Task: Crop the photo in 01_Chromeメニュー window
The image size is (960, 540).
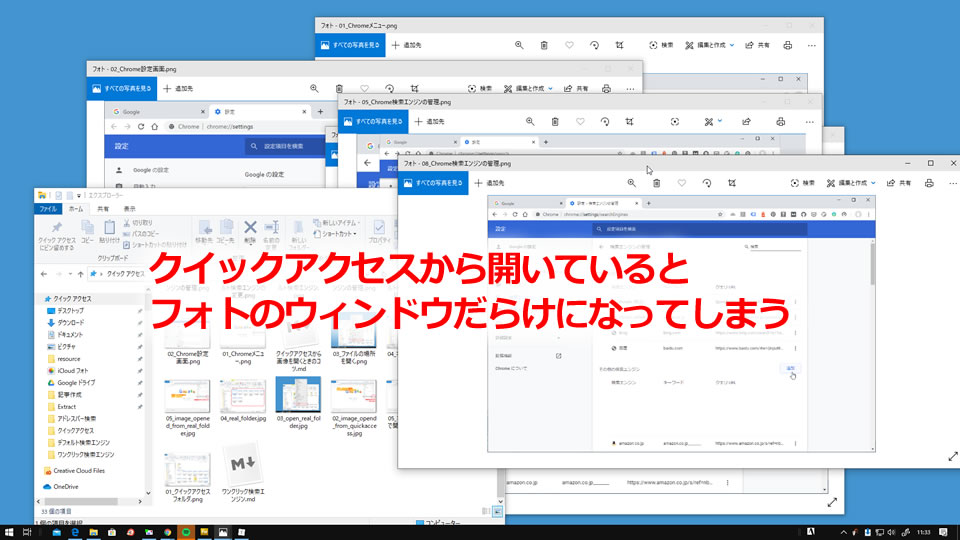Action: (x=619, y=45)
